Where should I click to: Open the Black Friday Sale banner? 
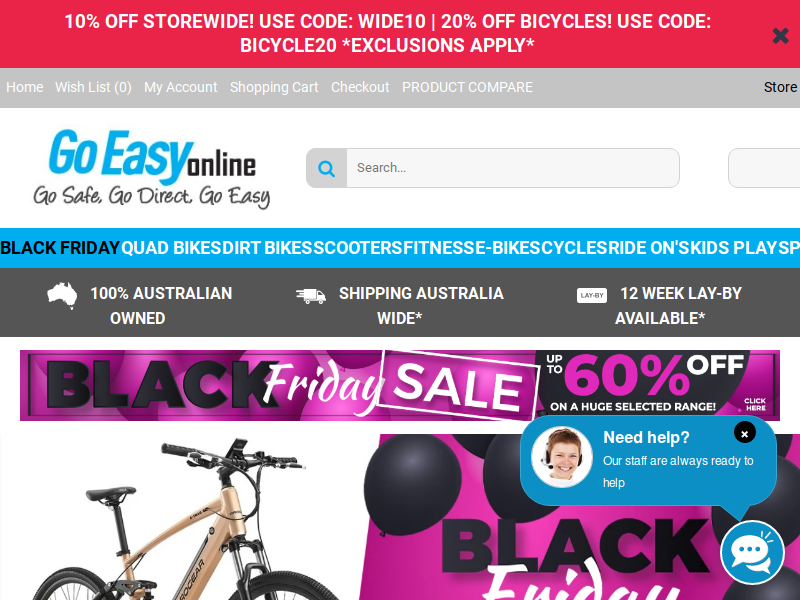pyautogui.click(x=400, y=385)
